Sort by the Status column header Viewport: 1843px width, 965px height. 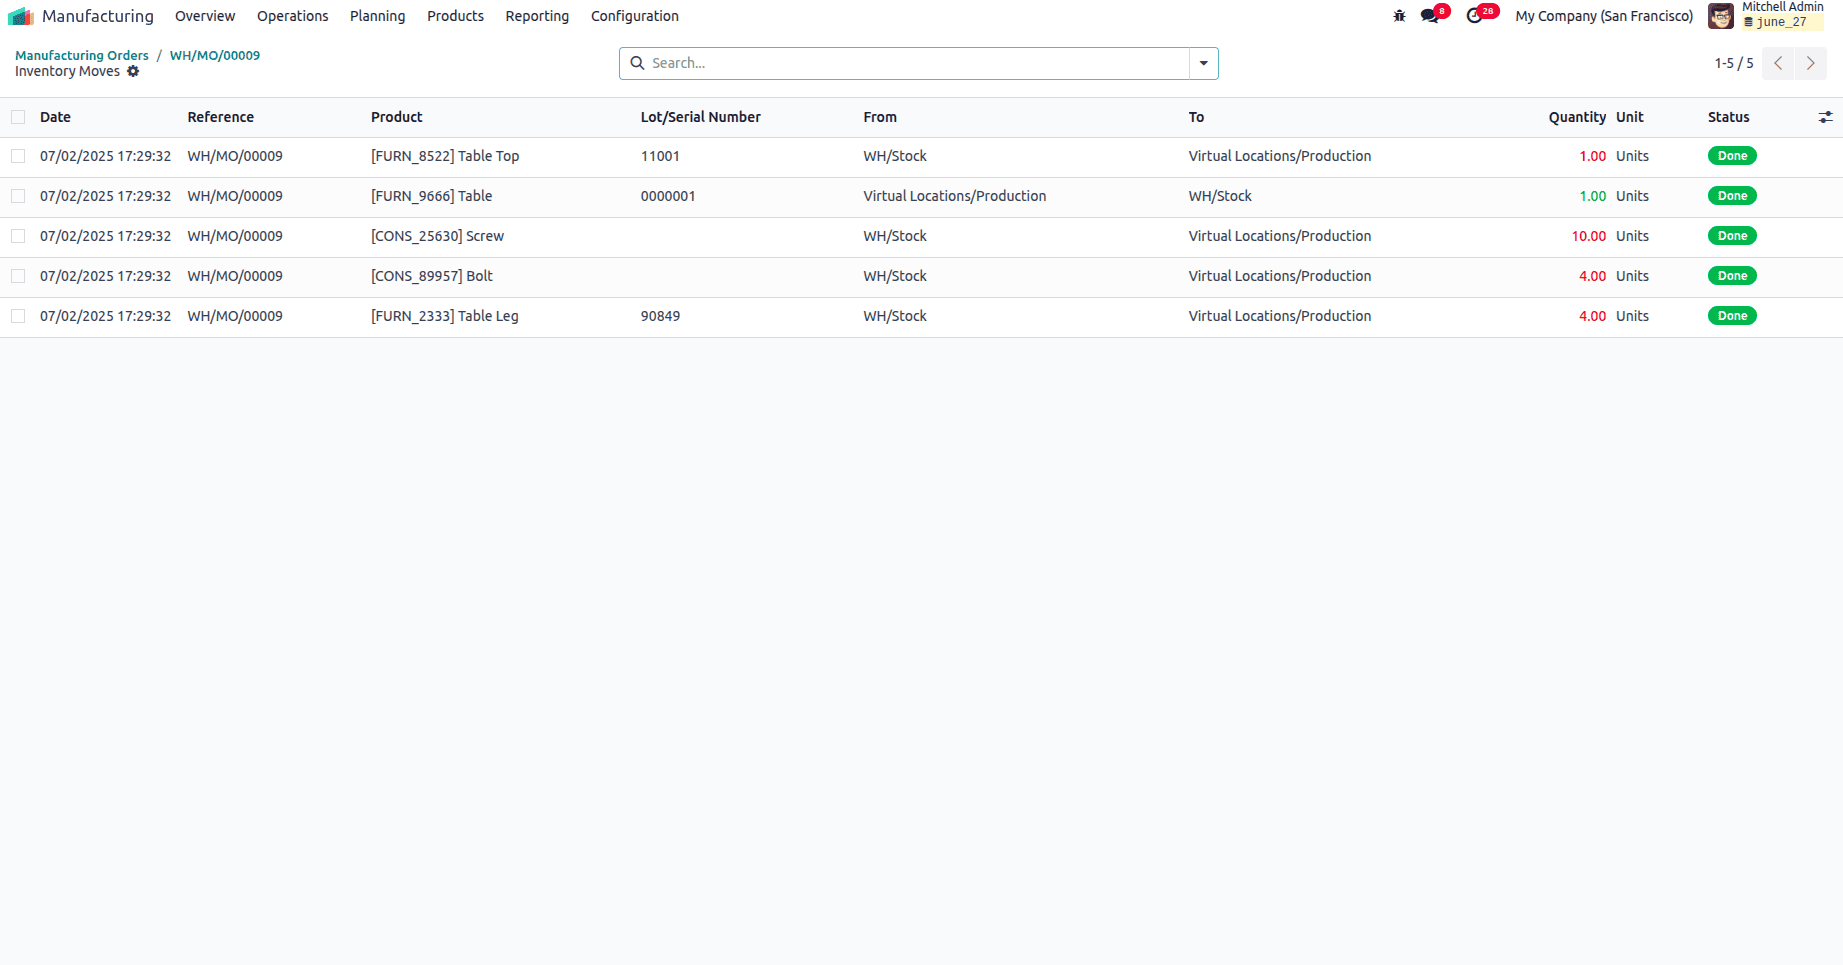point(1729,117)
